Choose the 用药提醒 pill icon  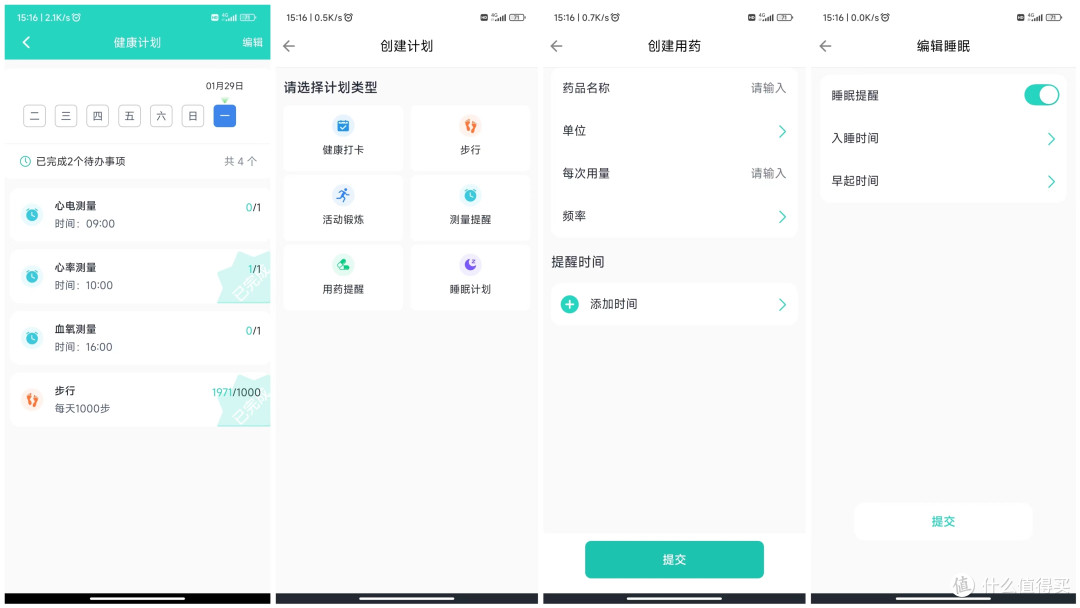point(343,265)
